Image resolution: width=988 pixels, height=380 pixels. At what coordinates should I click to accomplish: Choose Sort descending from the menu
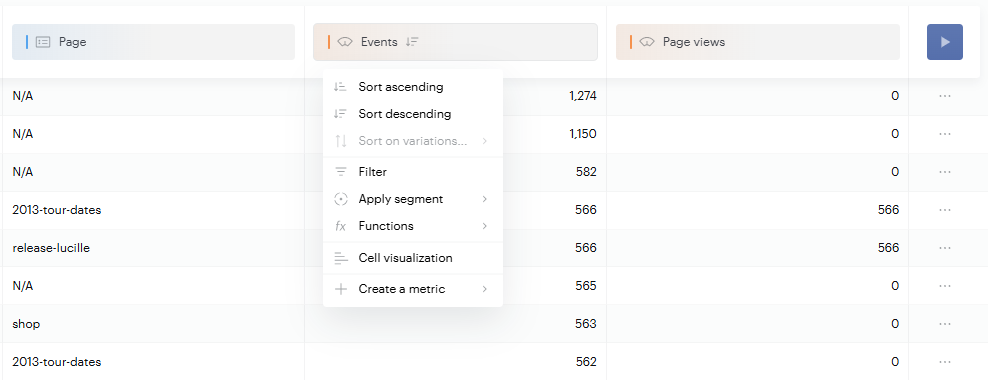413,114
